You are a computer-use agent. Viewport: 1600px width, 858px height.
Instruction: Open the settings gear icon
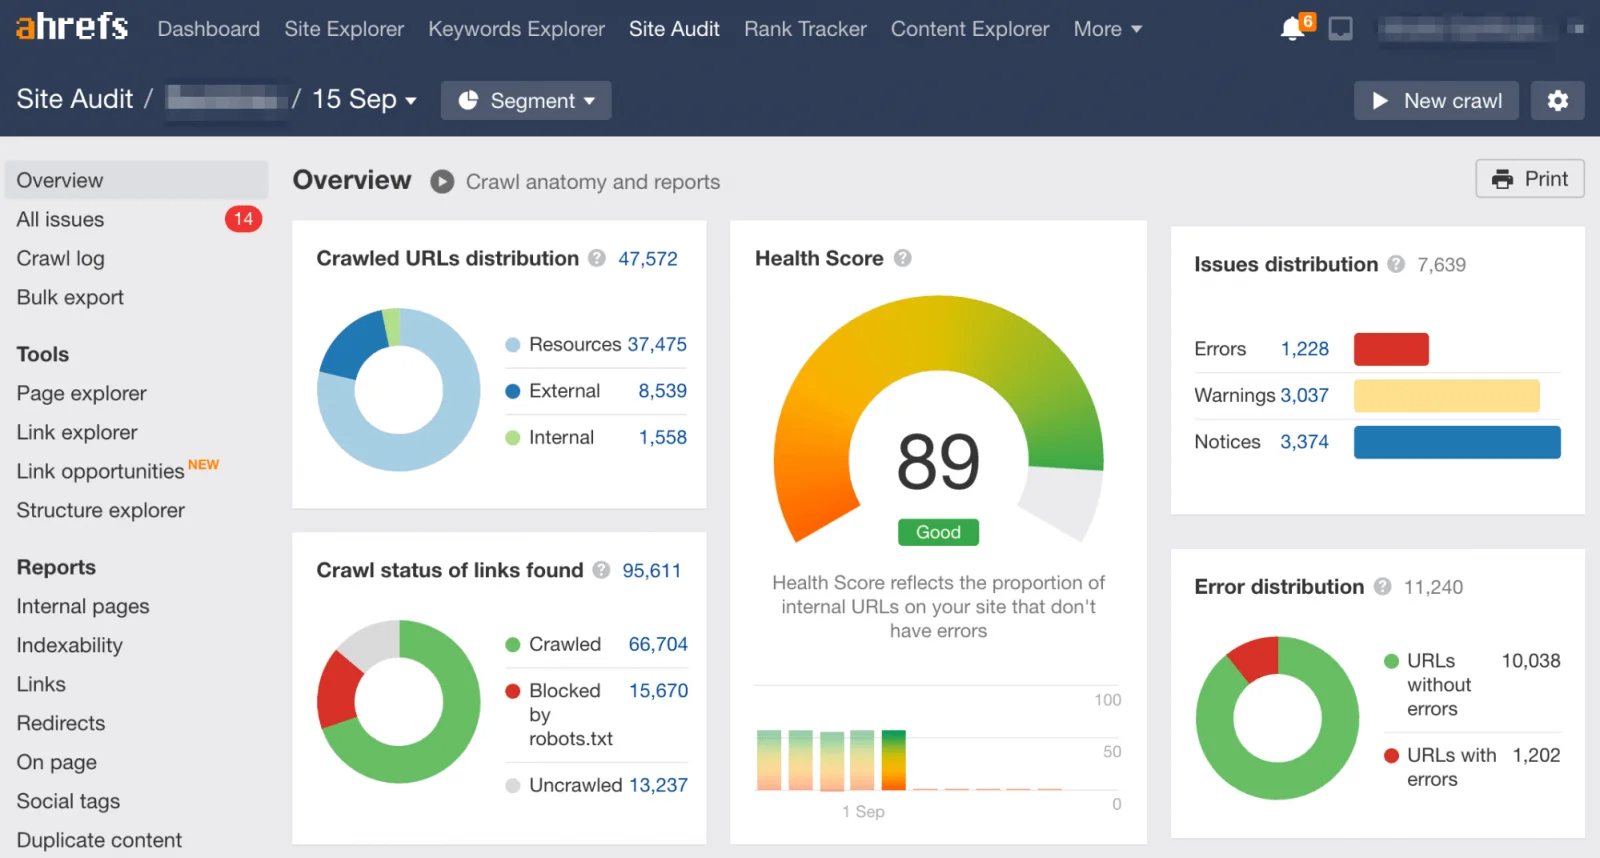coord(1558,100)
